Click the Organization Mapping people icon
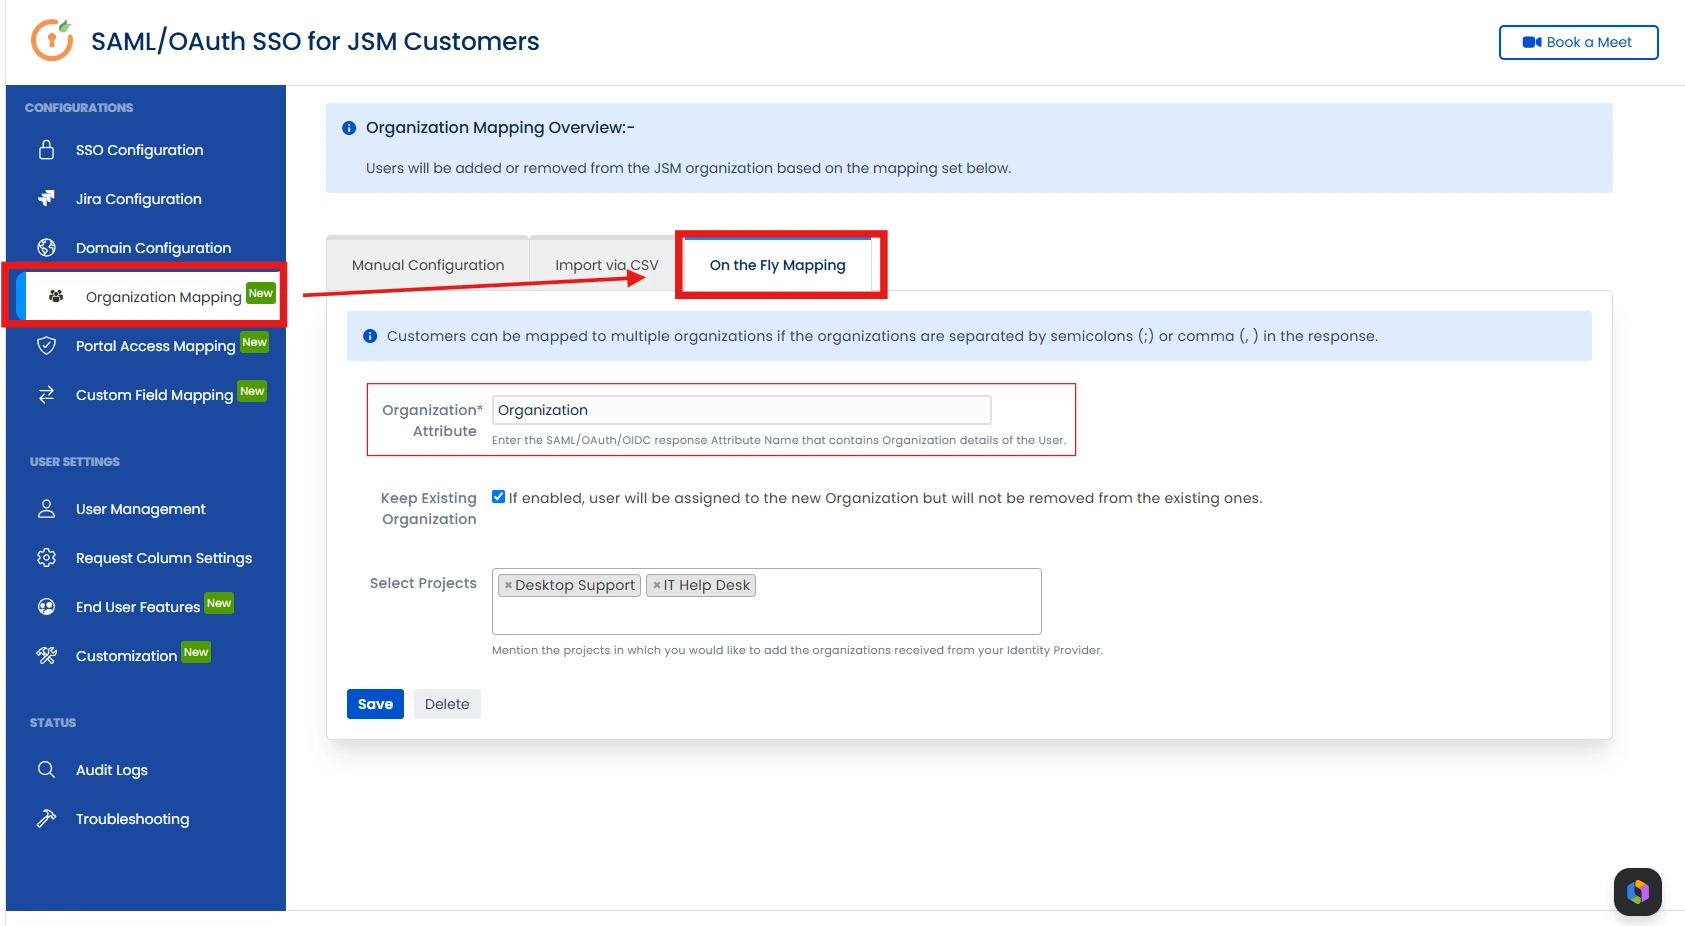1685x926 pixels. (x=56, y=296)
